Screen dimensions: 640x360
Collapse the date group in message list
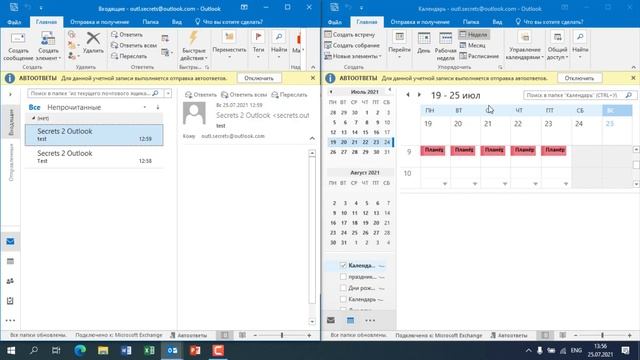[x=33, y=118]
